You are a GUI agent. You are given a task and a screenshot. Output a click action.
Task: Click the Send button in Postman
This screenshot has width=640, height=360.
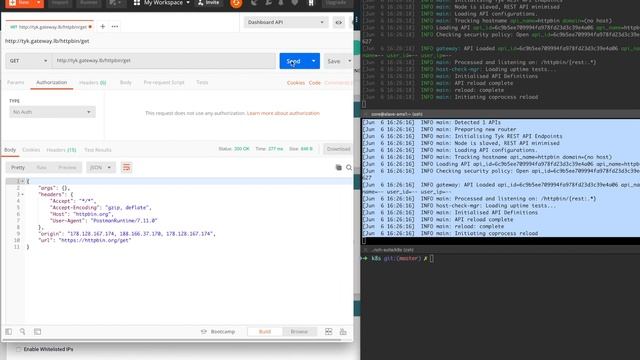pos(293,61)
